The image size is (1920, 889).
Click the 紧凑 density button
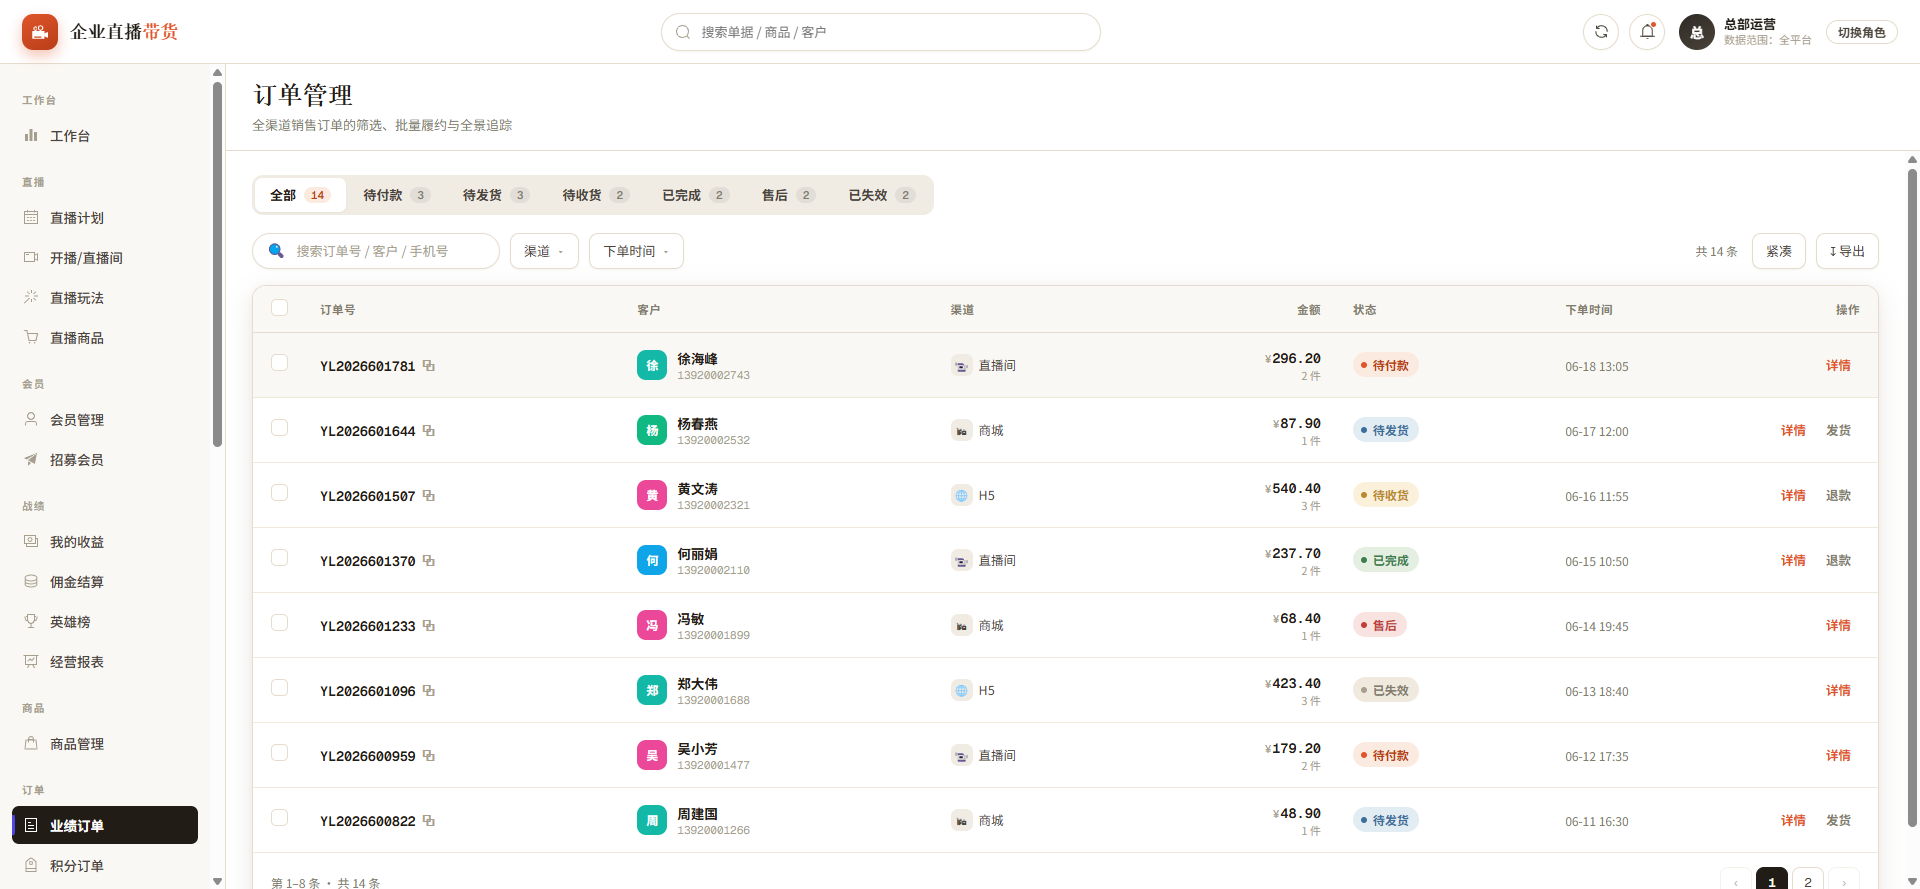click(1778, 251)
